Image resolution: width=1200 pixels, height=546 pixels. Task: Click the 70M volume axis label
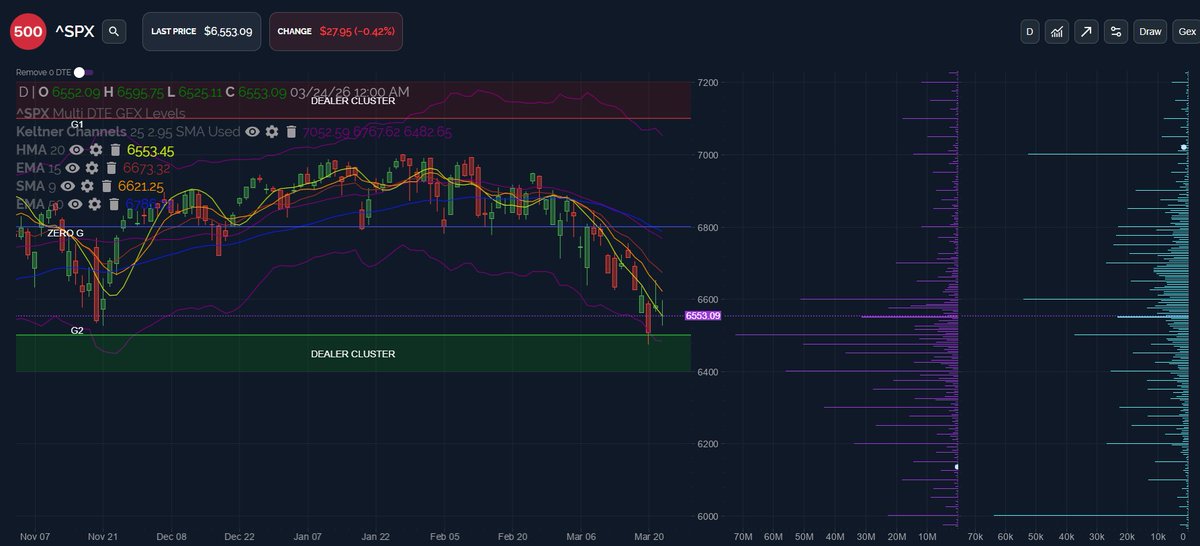click(743, 536)
